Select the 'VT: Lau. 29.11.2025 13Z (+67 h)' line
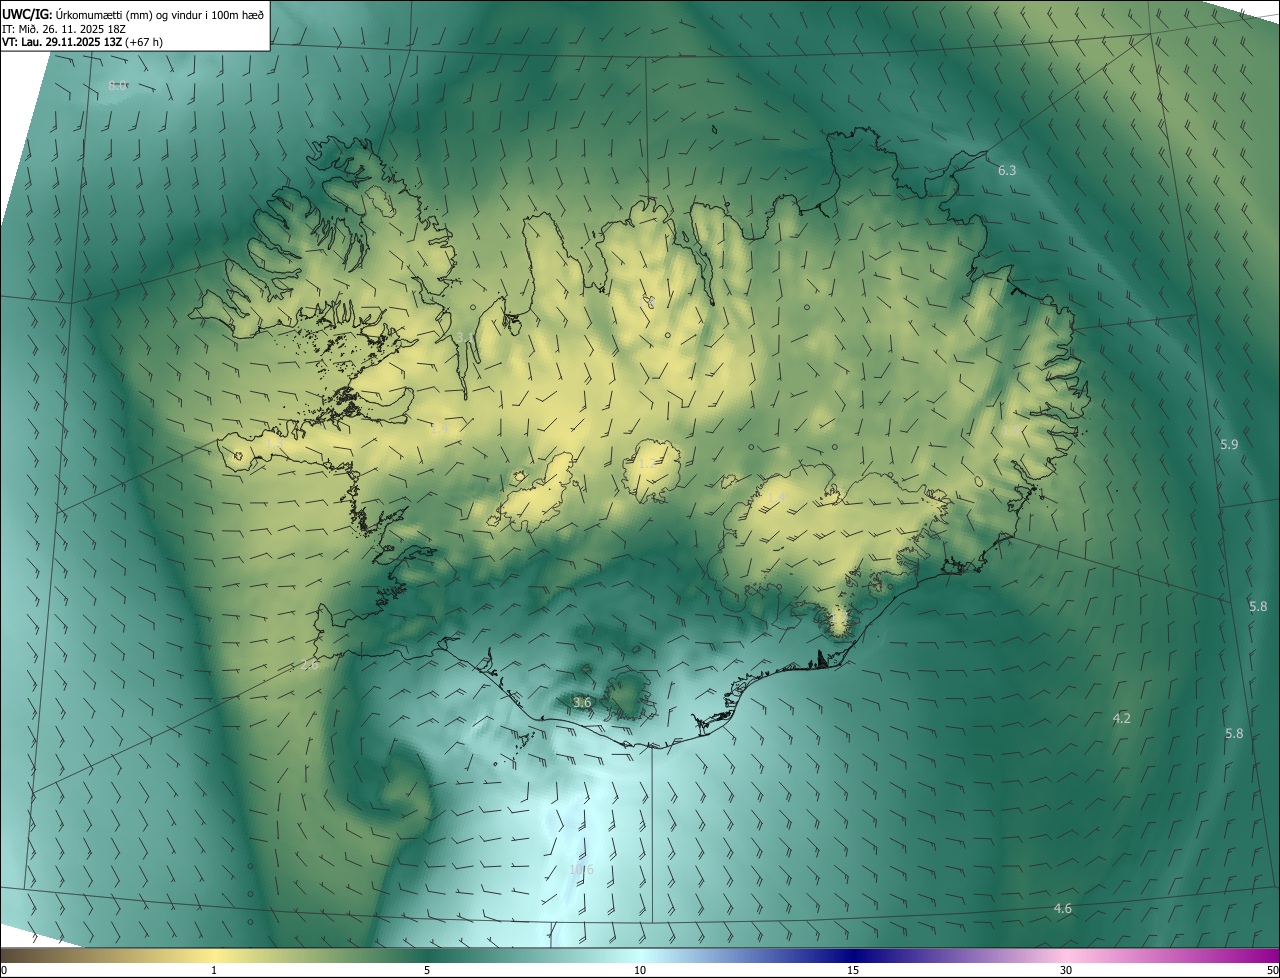The image size is (1280, 978). (x=82, y=42)
